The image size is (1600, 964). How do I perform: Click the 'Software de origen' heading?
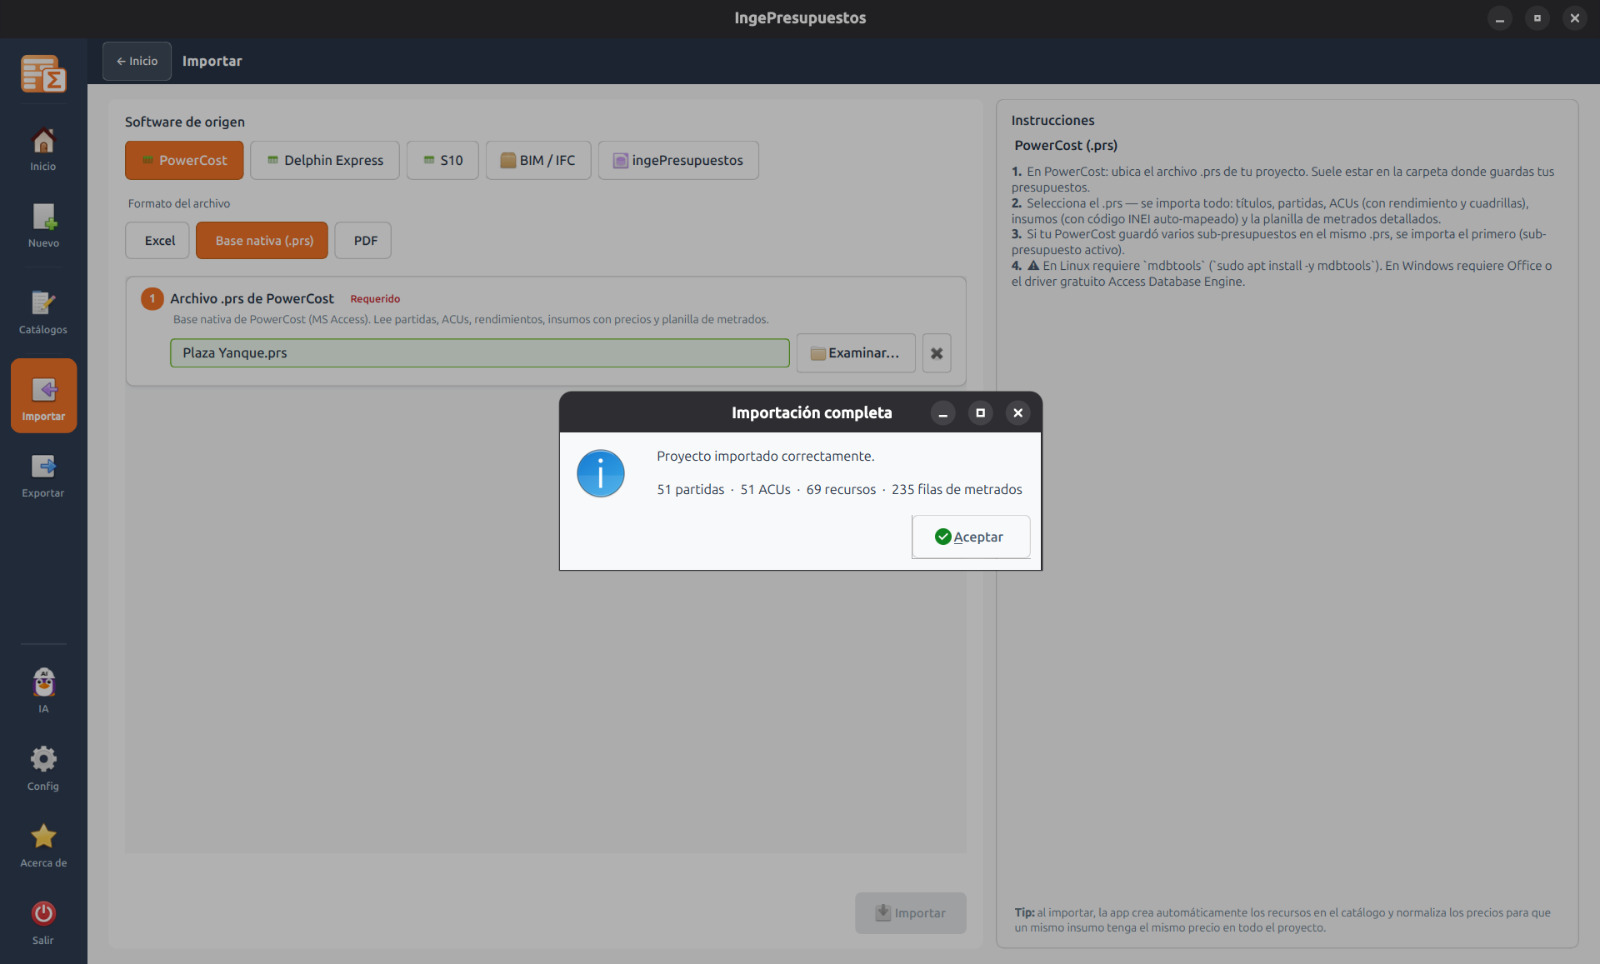point(185,122)
